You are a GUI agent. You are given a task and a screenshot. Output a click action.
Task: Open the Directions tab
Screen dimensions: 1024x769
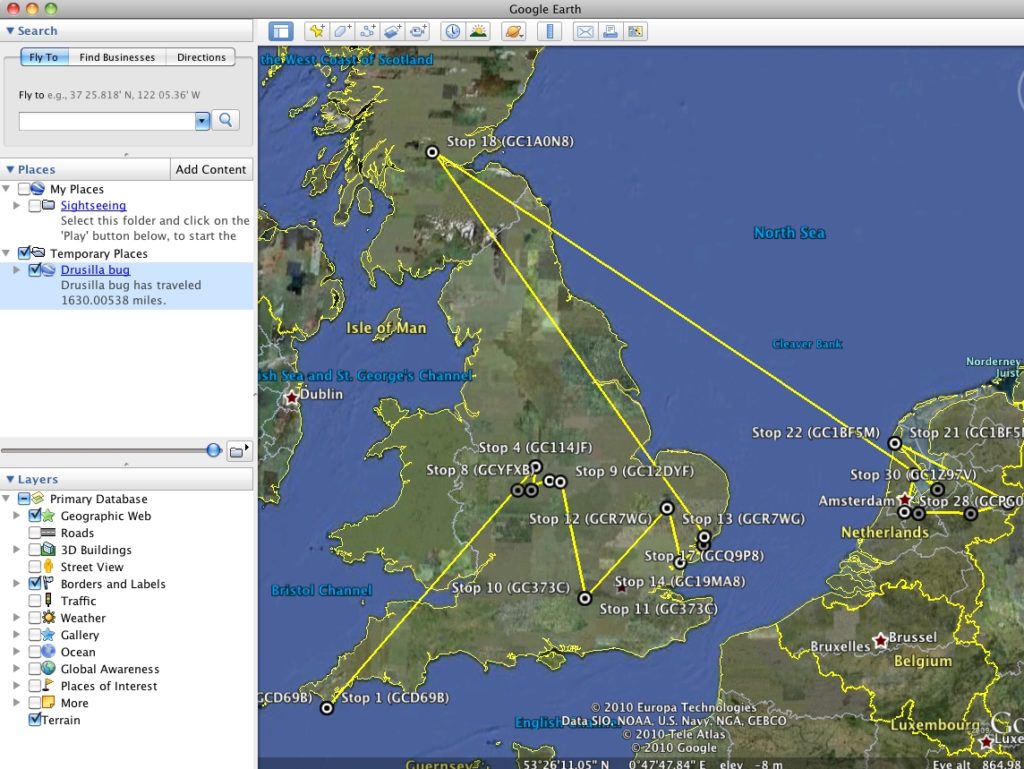click(200, 57)
